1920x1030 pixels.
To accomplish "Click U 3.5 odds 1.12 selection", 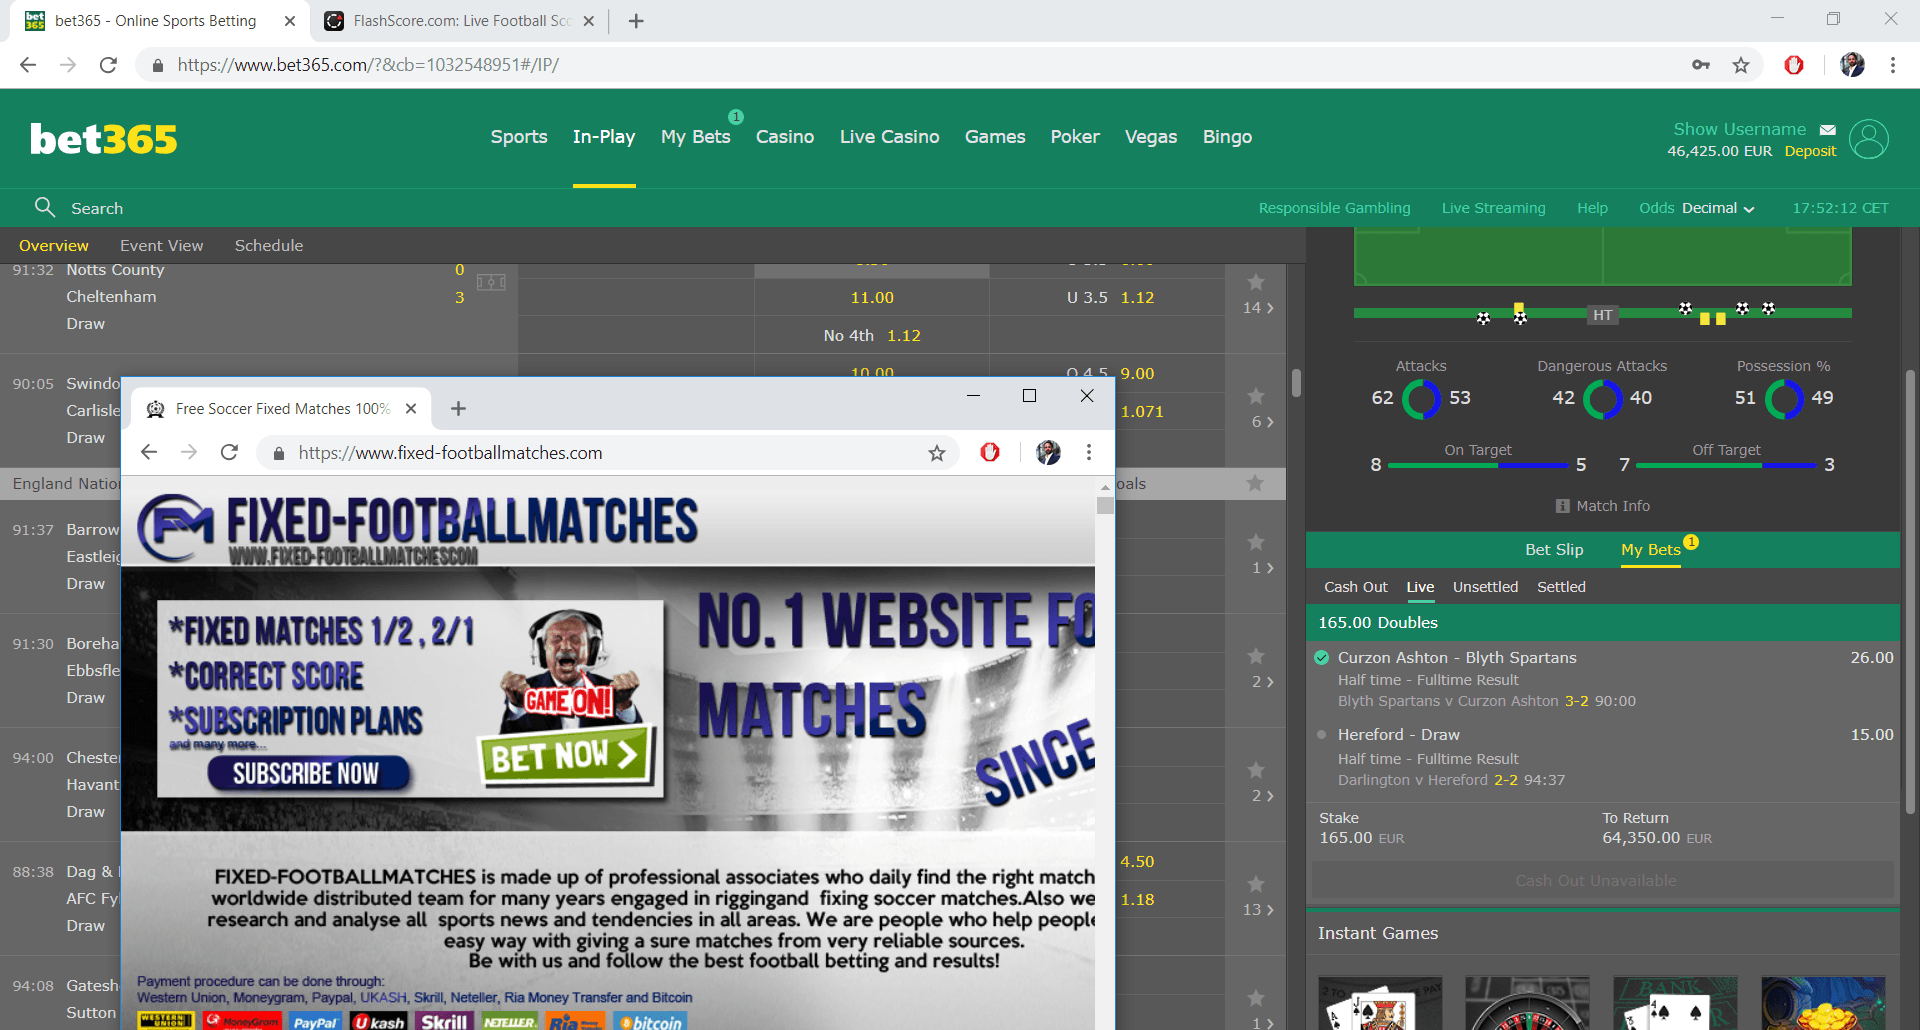I will [x=1110, y=298].
